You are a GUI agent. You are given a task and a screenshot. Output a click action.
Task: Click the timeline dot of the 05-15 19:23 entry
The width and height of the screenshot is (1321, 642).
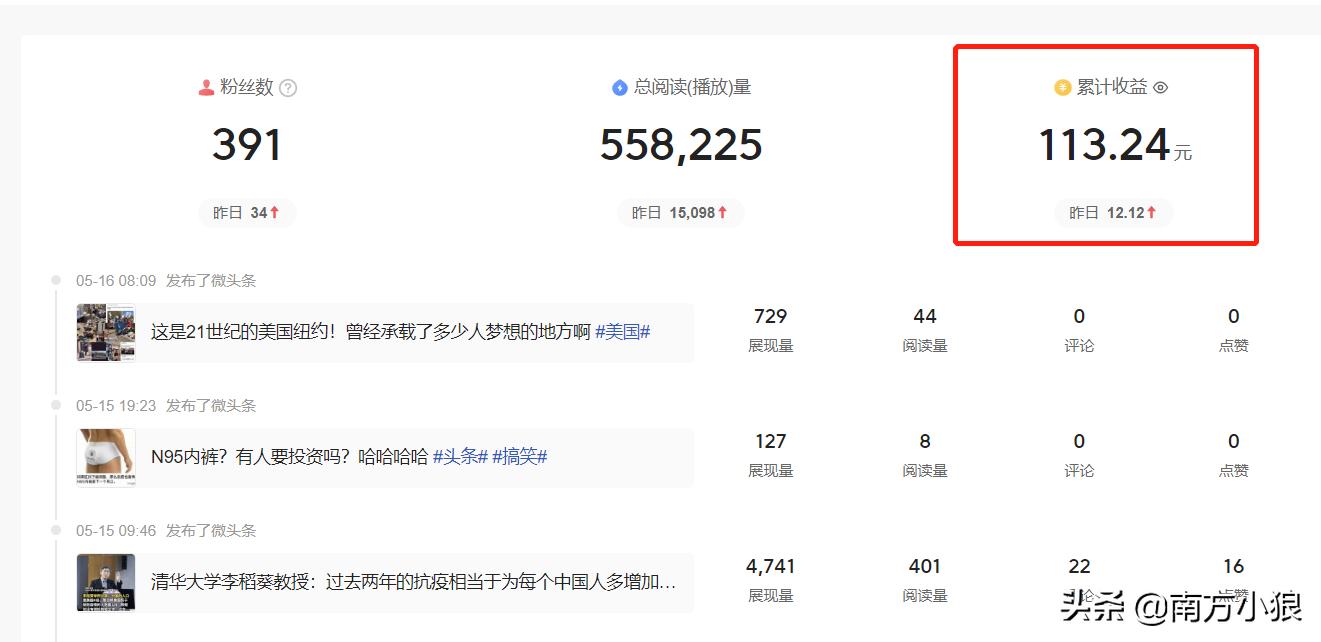(x=58, y=406)
